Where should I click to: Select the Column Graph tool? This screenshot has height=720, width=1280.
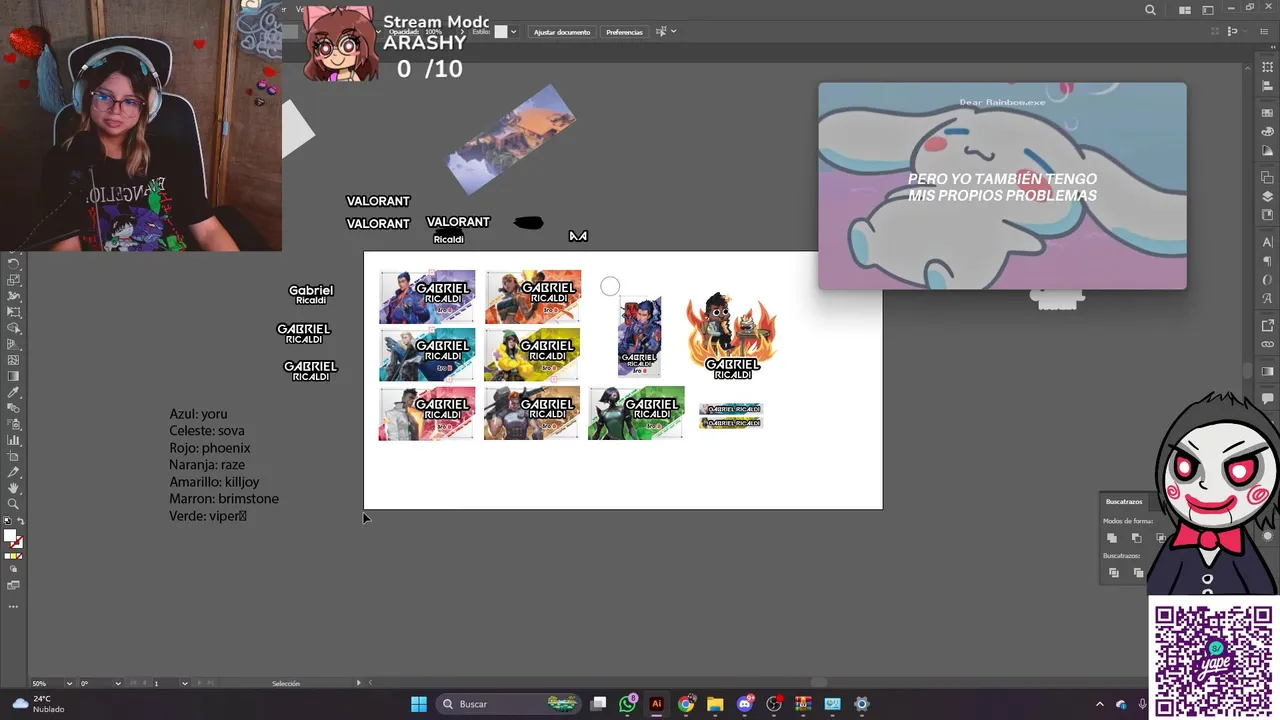pos(14,440)
